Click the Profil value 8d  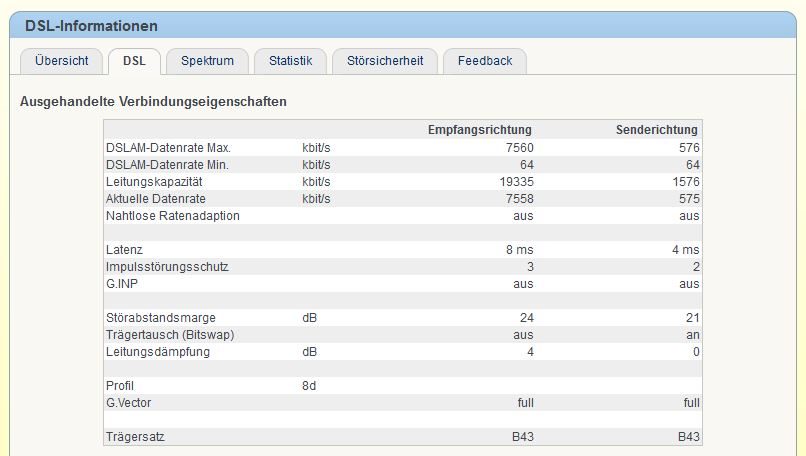tap(309, 386)
